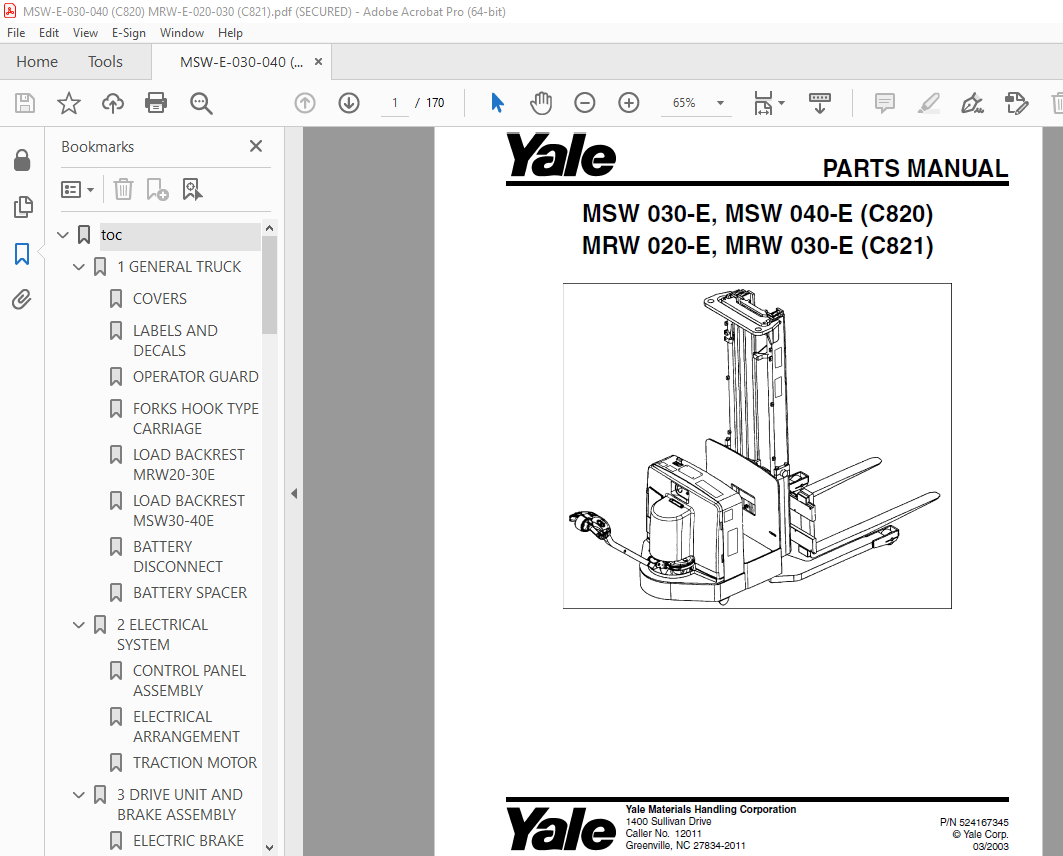Go to previous page arrow
The height and width of the screenshot is (856, 1063).
305,103
